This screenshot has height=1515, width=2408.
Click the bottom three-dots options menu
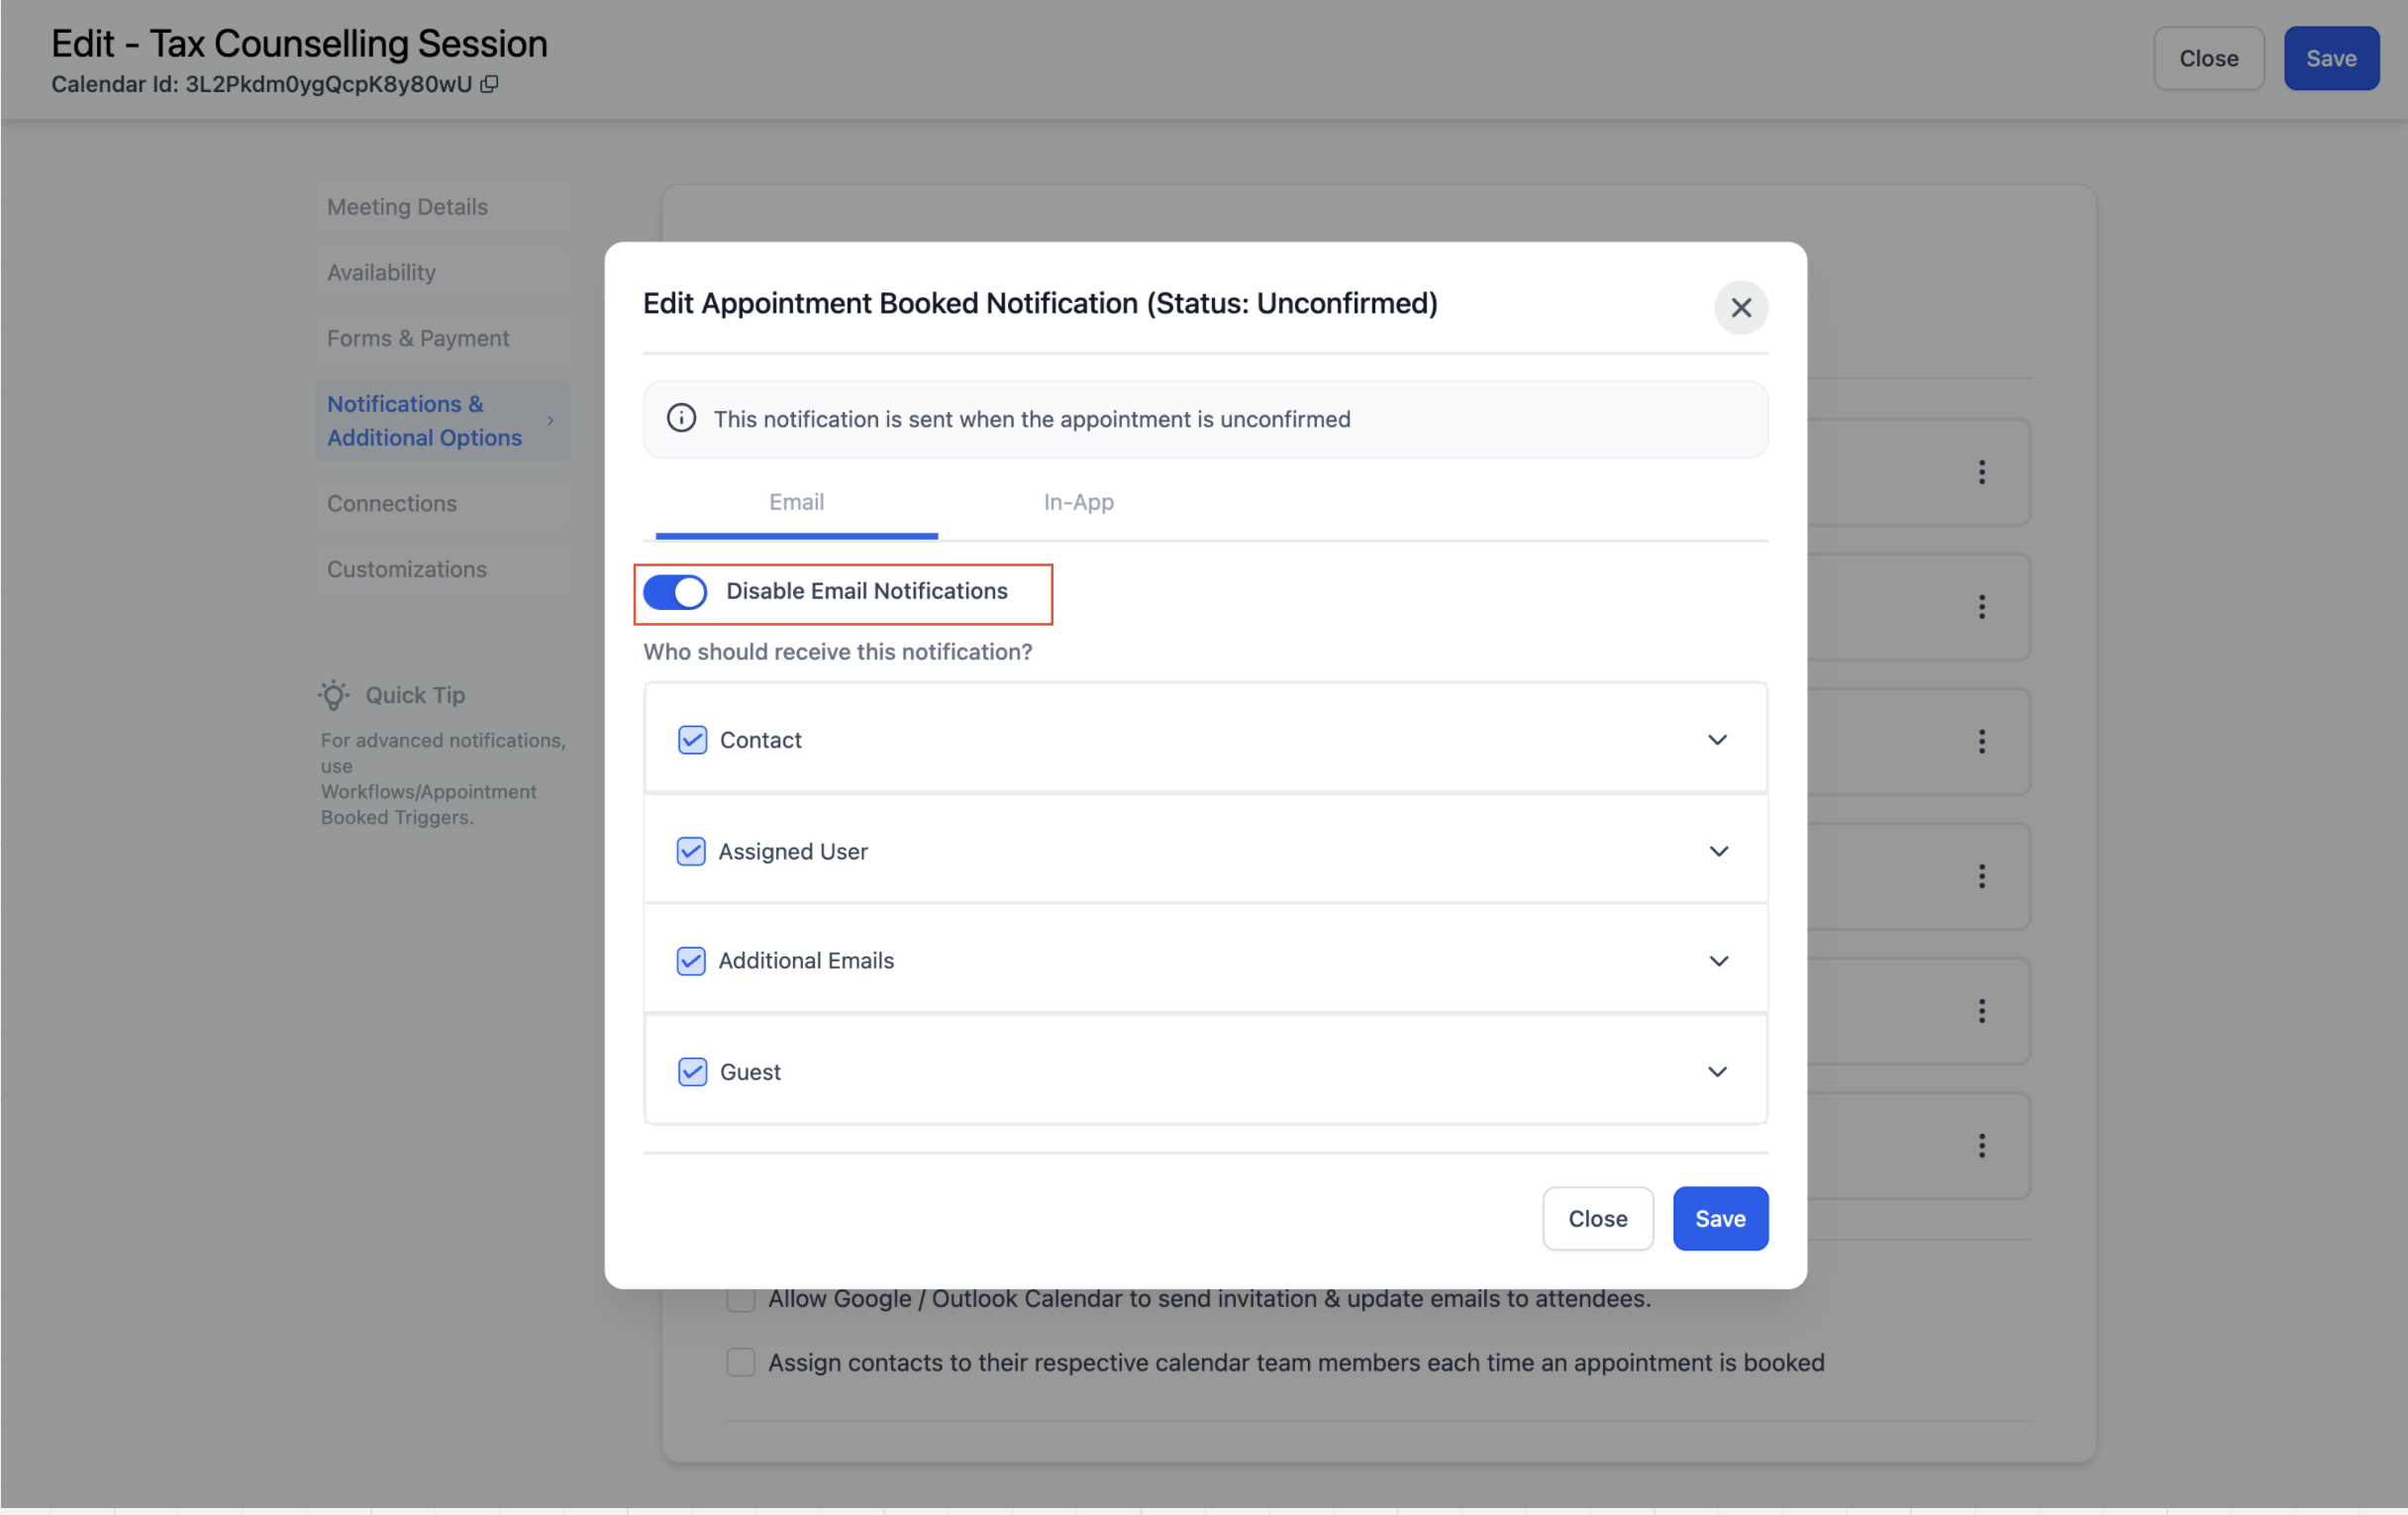[1981, 1145]
